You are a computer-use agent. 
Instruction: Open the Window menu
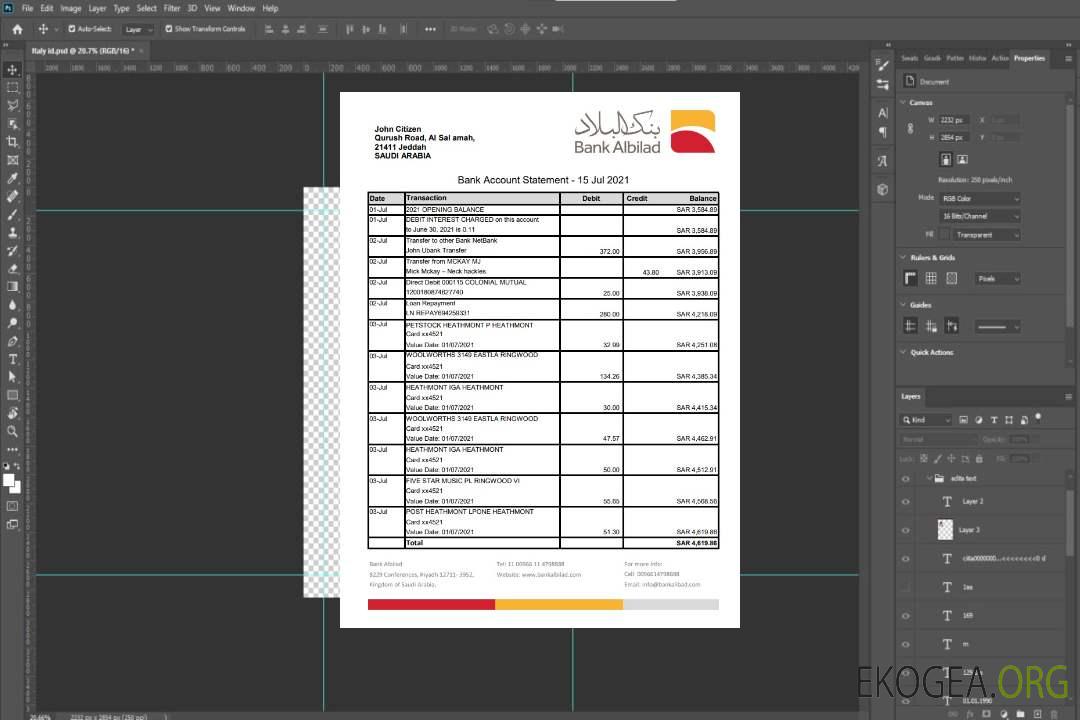241,8
